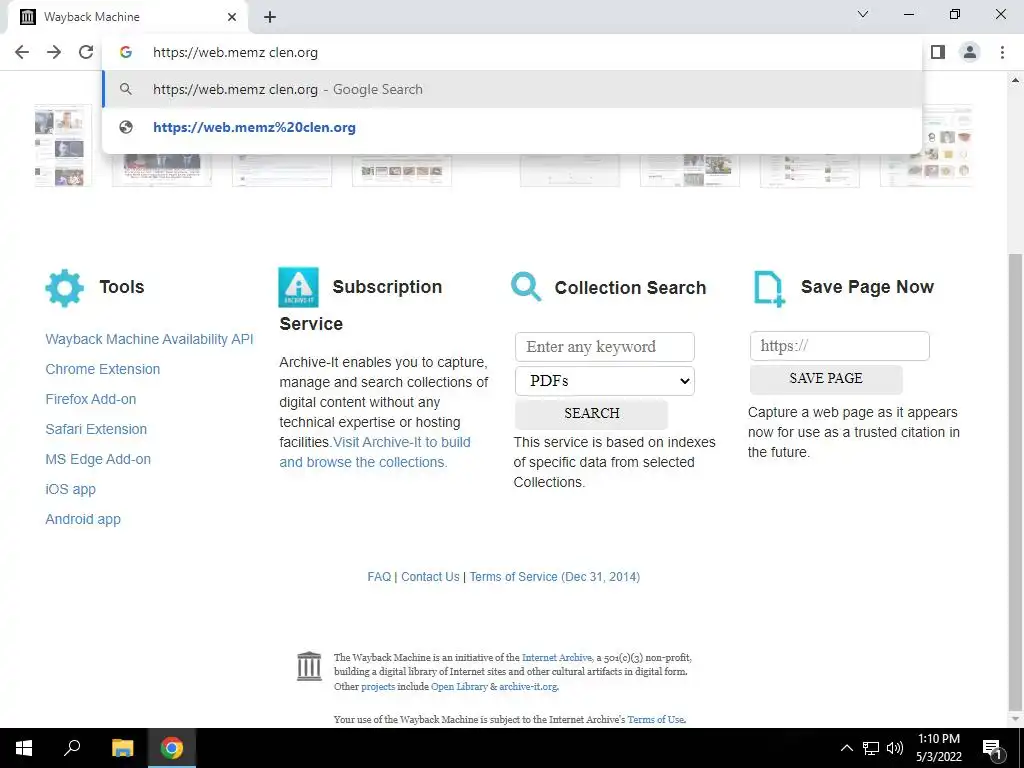Follow the Open Library link
The width and height of the screenshot is (1024, 768).
click(459, 686)
